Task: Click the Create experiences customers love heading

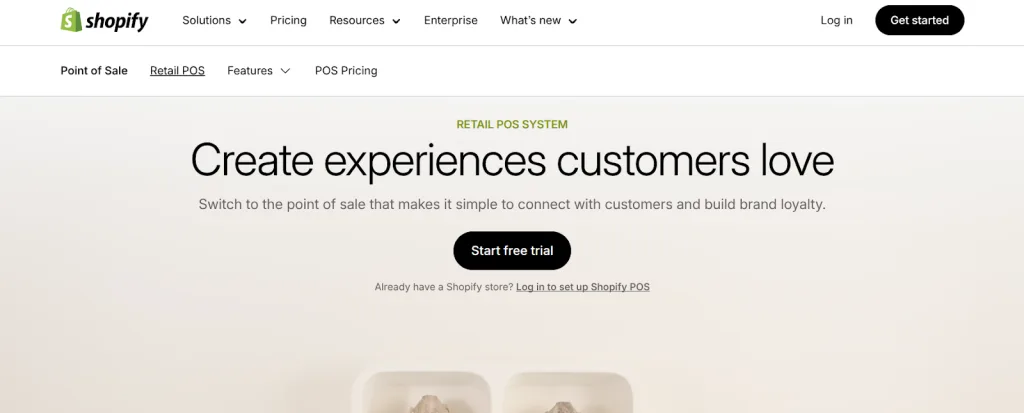Action: (512, 161)
